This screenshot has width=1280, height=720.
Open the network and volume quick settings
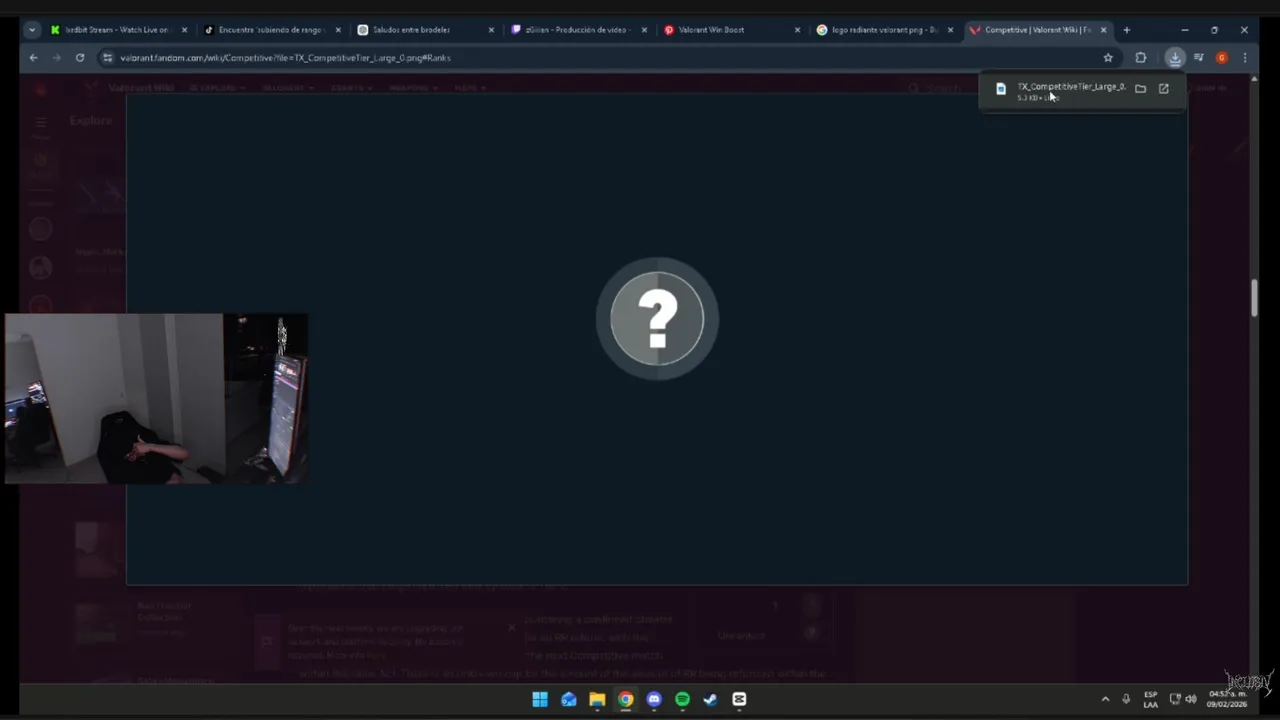1183,699
